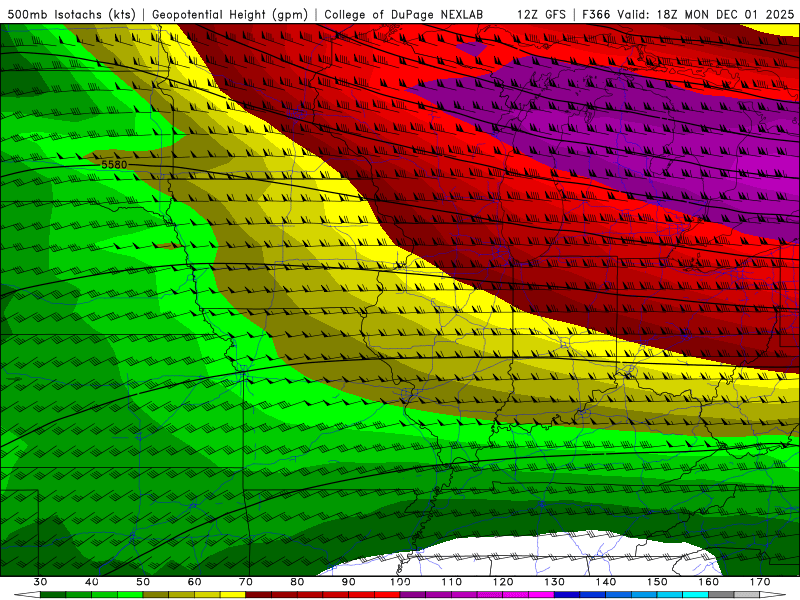Pick the bright red swatch ending at 100
800x600 pixels.
387,595
